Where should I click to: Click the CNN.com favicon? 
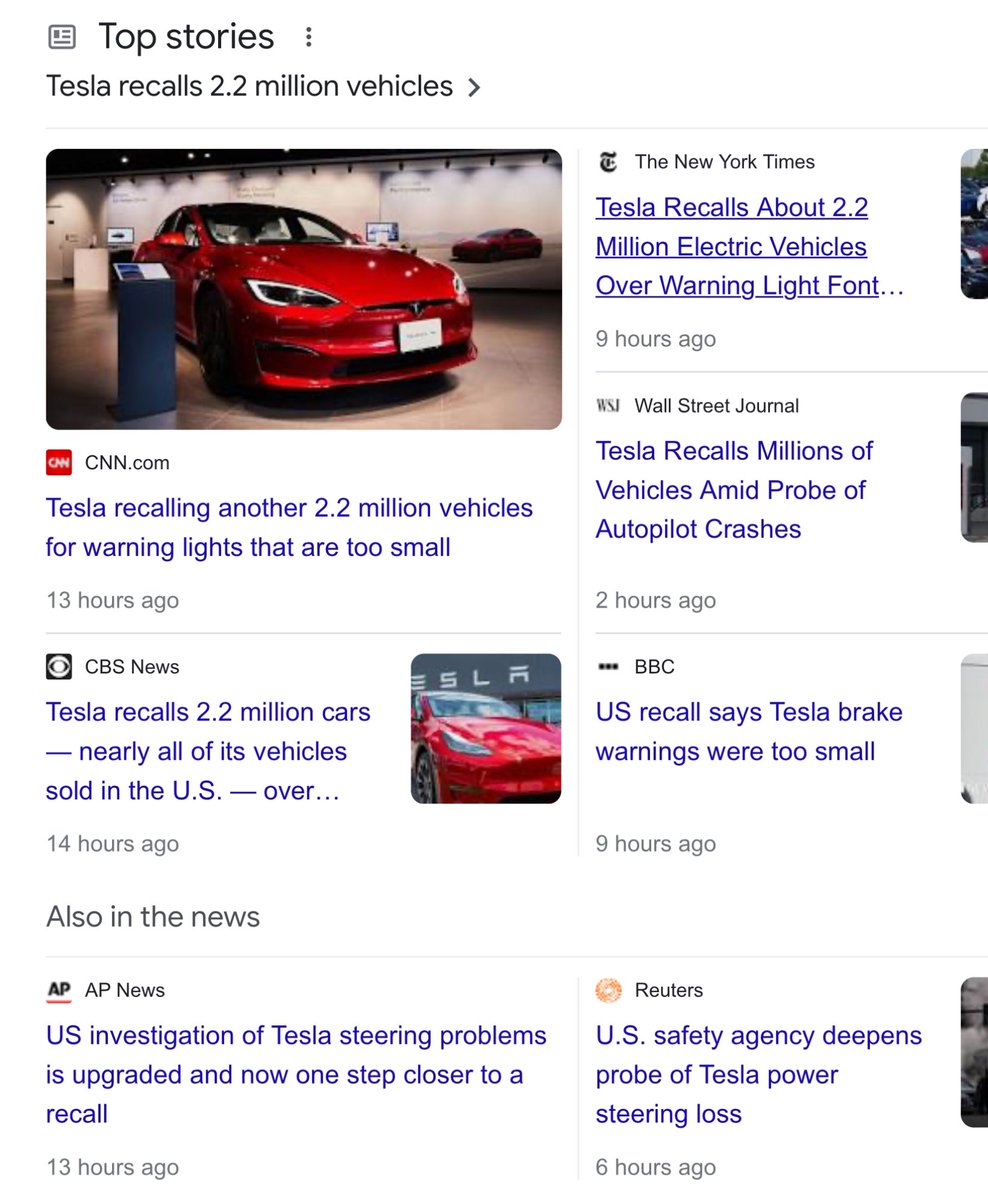point(58,463)
